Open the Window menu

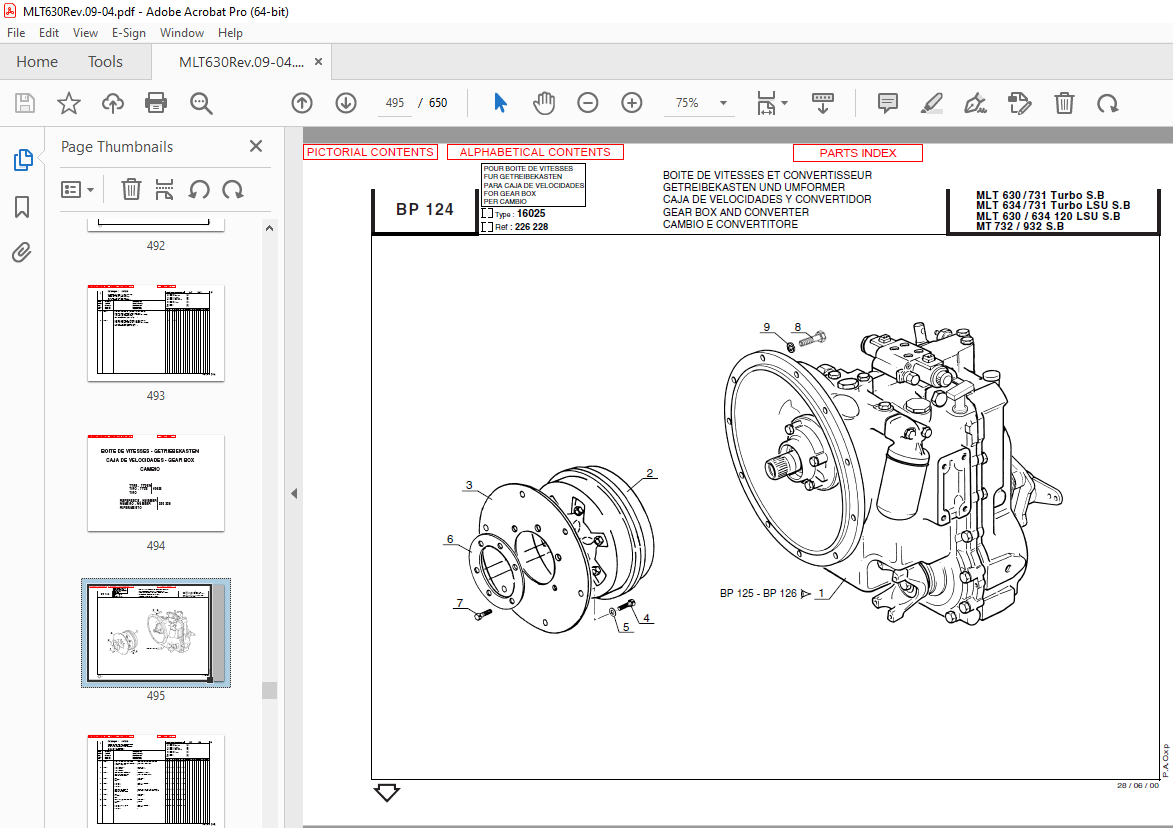click(182, 33)
